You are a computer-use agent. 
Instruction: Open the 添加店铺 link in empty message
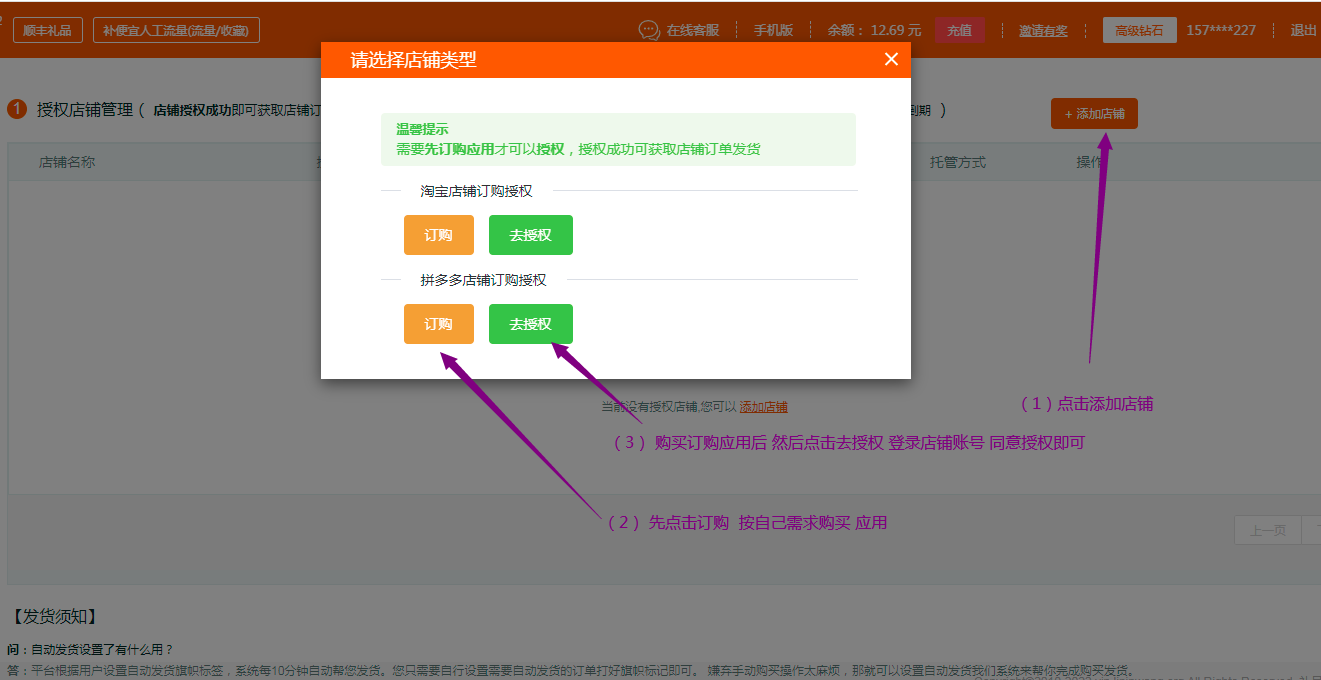point(764,407)
